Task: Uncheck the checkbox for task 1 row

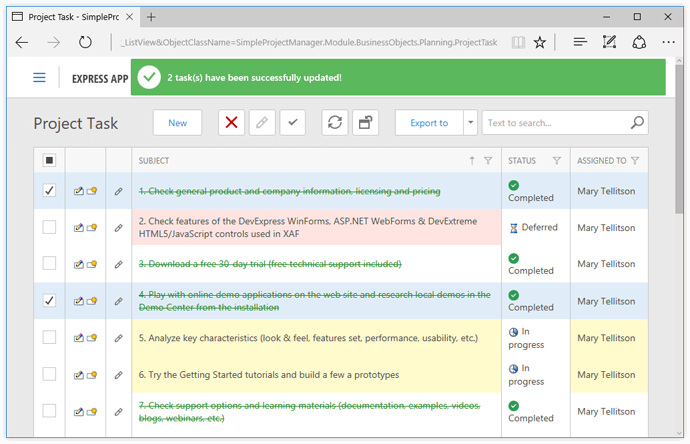Action: point(49,190)
